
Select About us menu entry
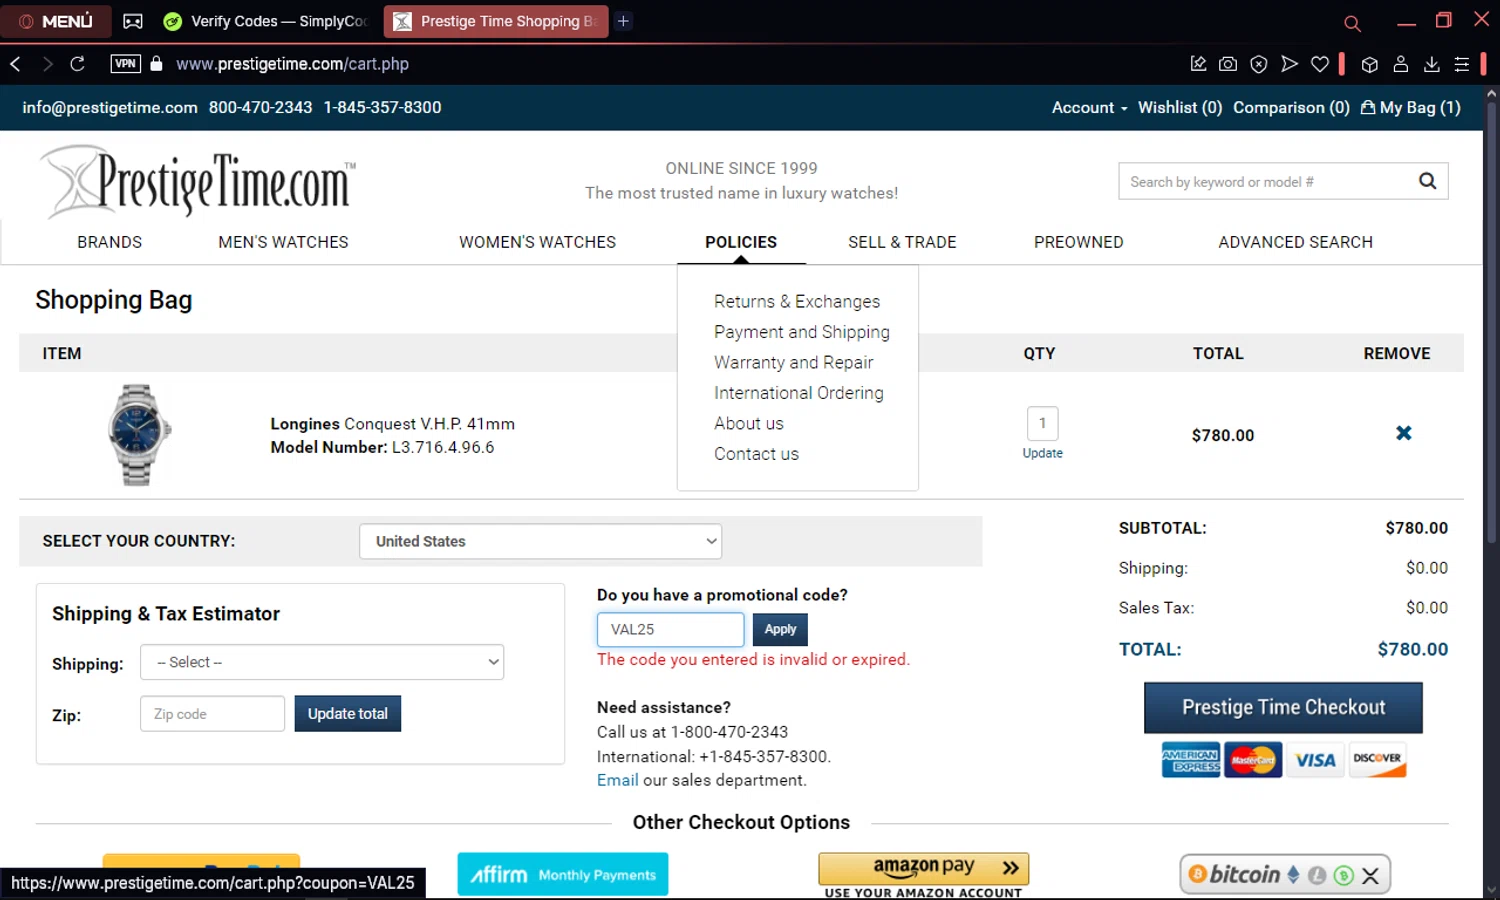(748, 423)
